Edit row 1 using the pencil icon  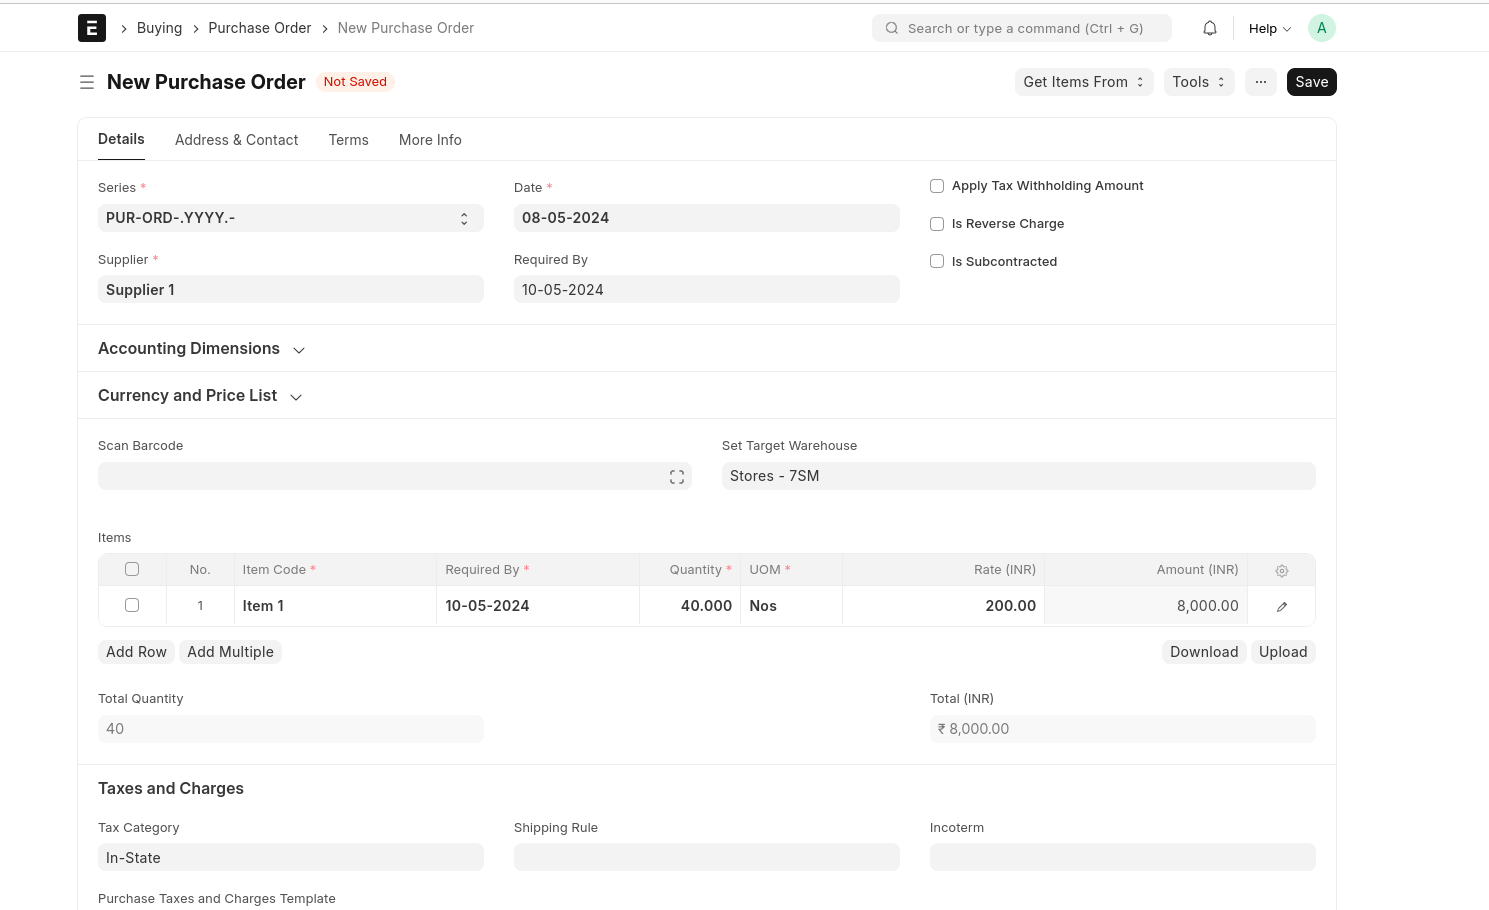tap(1281, 606)
